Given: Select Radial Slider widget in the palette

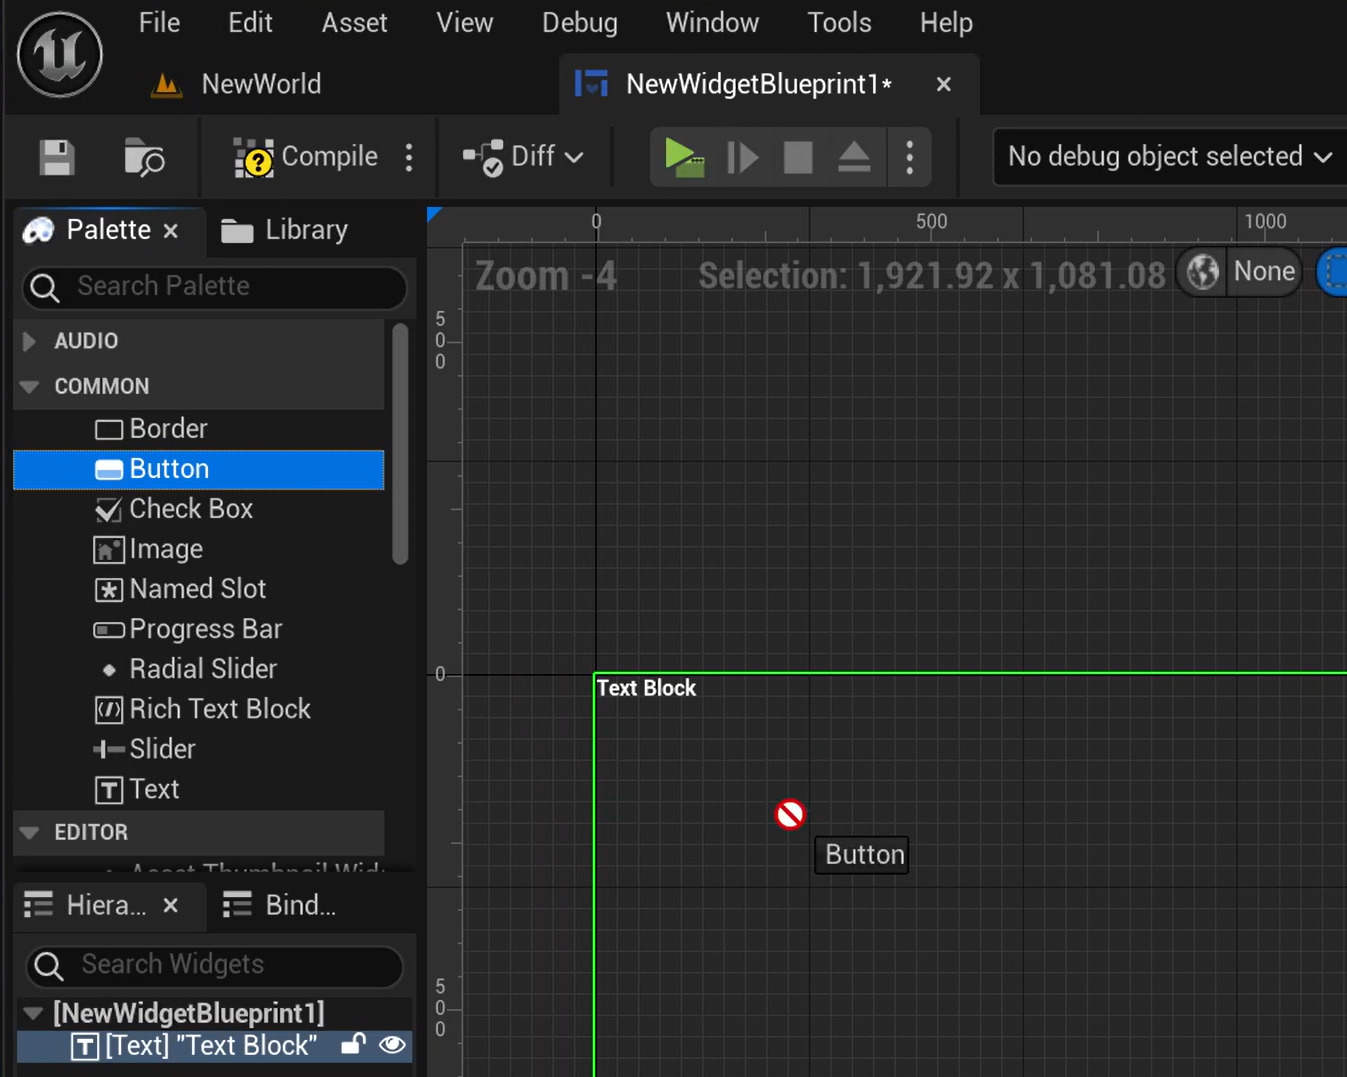Looking at the screenshot, I should click(198, 669).
